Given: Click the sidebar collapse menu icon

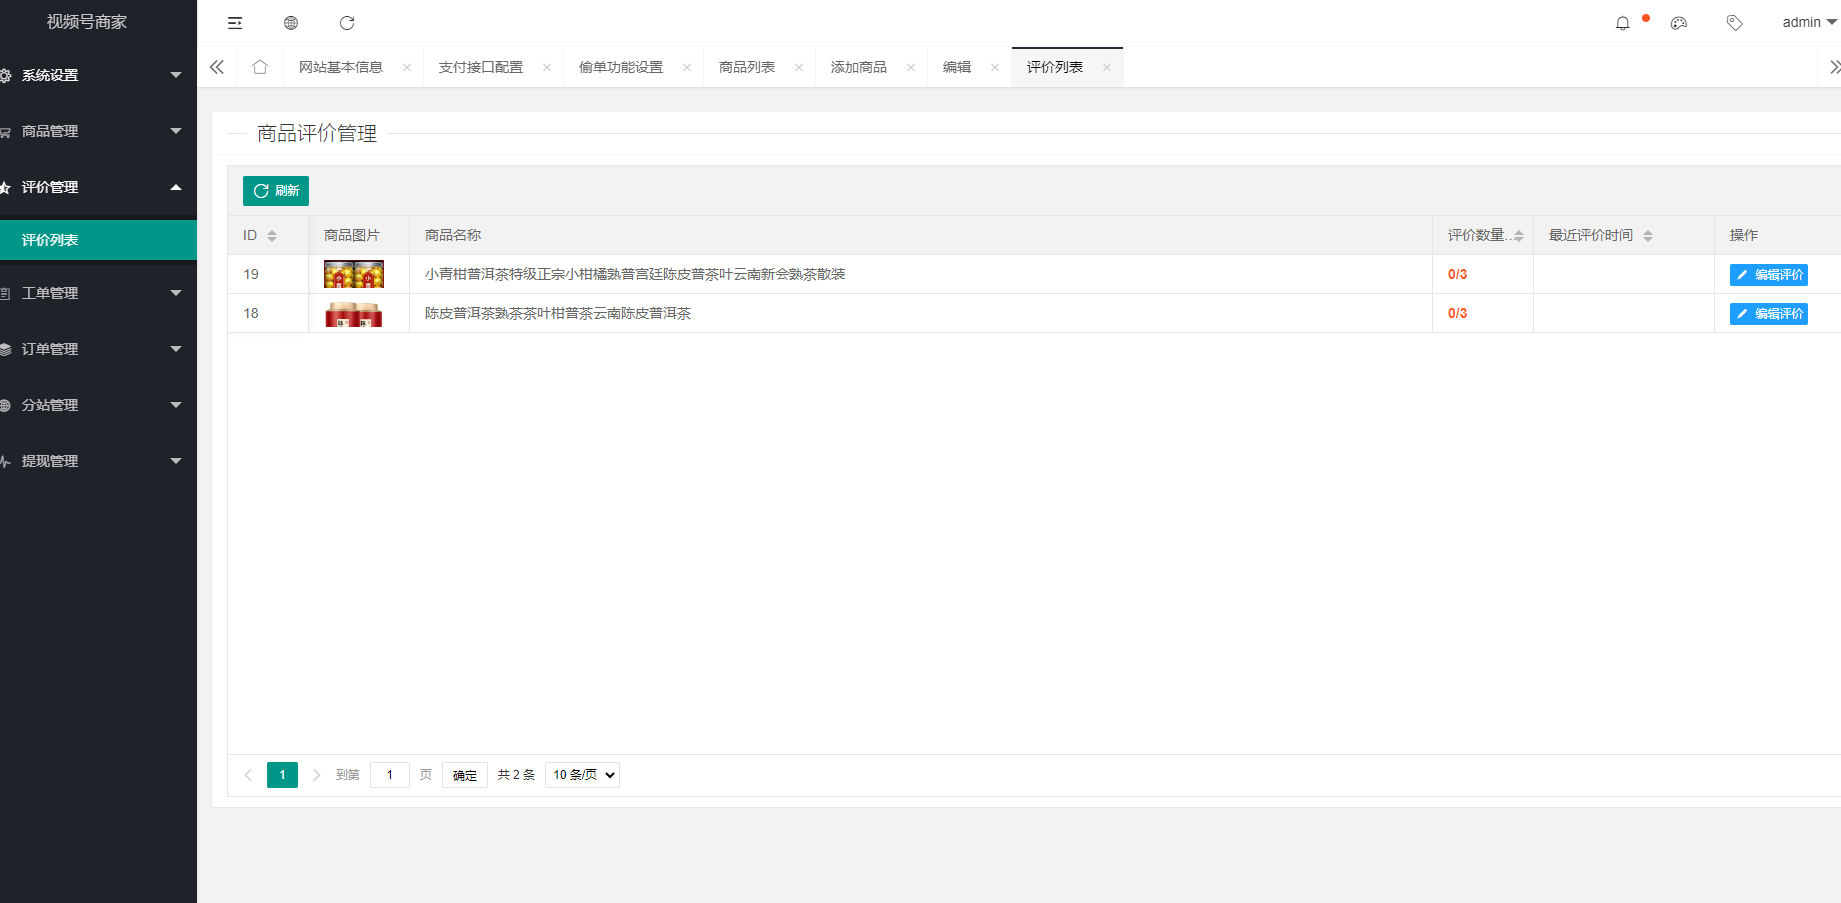Looking at the screenshot, I should (235, 23).
